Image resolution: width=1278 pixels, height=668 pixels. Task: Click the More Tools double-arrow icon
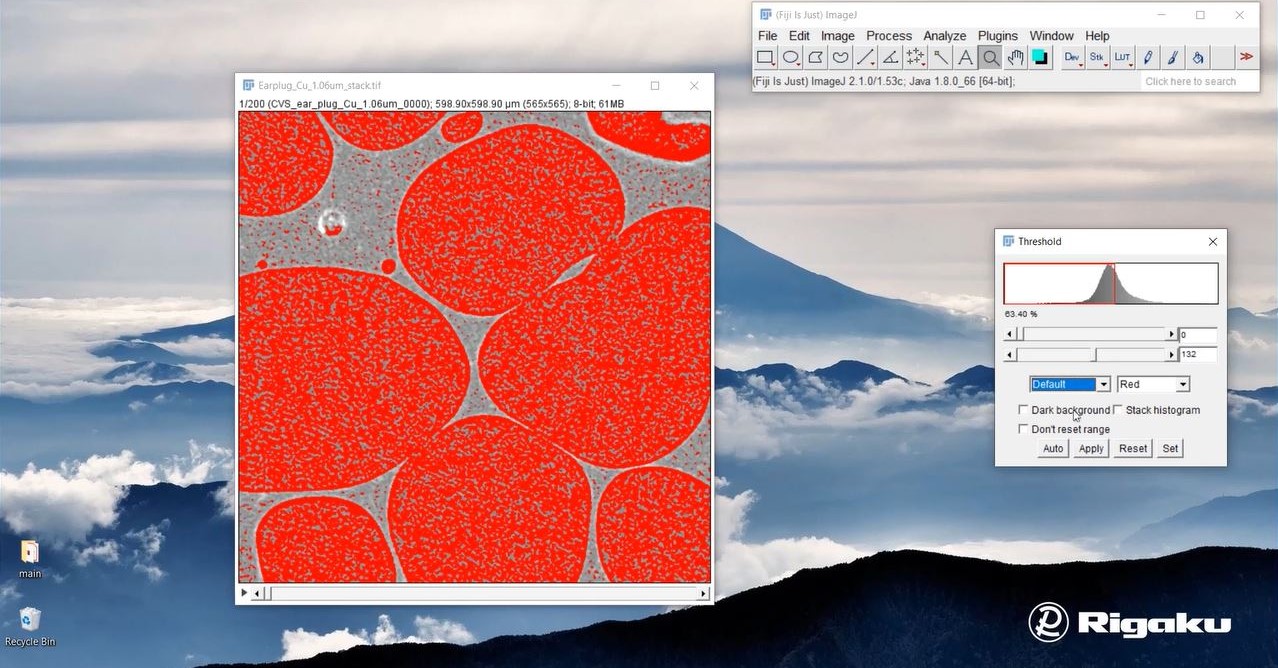point(1246,57)
